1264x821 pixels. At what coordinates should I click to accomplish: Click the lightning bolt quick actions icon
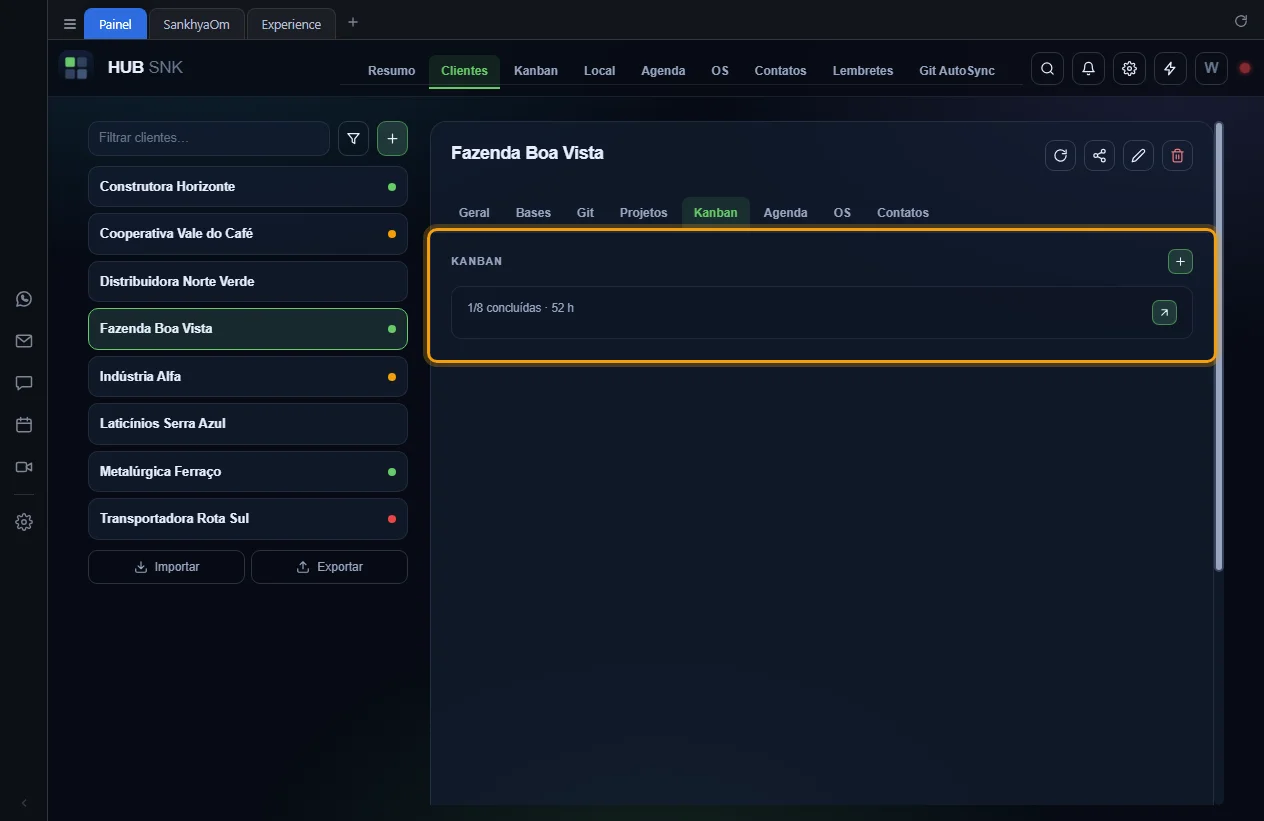(x=1170, y=68)
